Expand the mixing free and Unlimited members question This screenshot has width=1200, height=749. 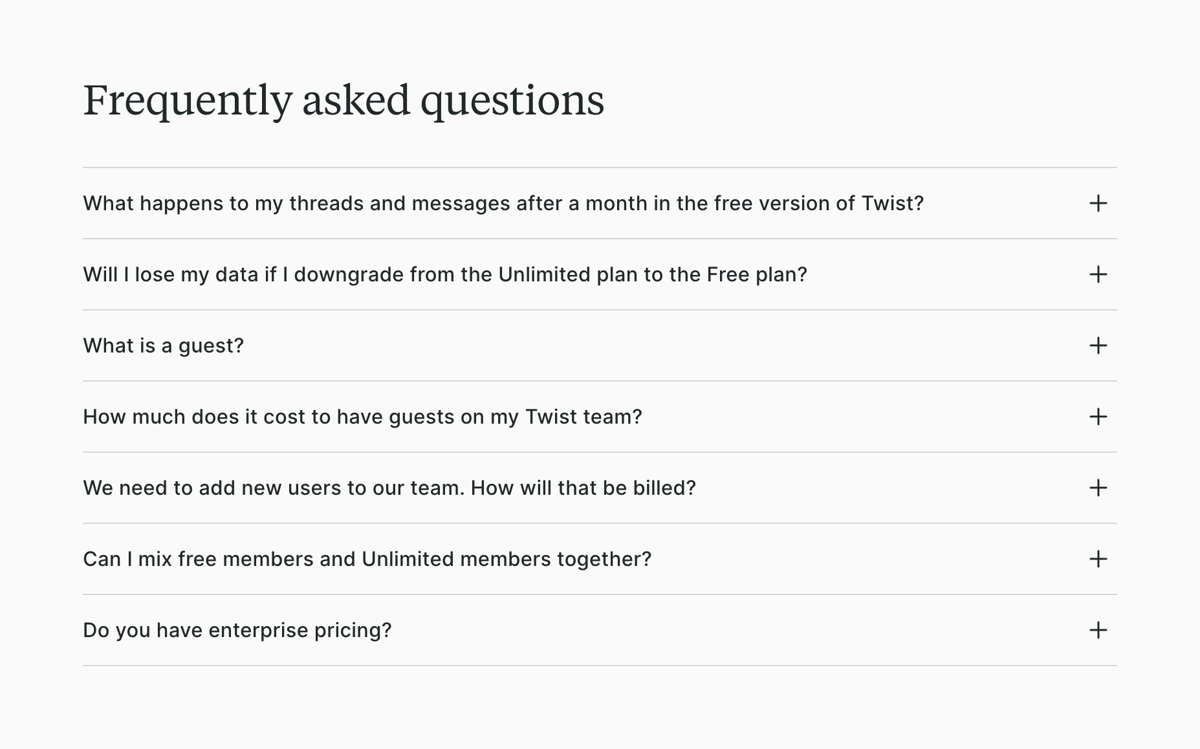point(1098,559)
